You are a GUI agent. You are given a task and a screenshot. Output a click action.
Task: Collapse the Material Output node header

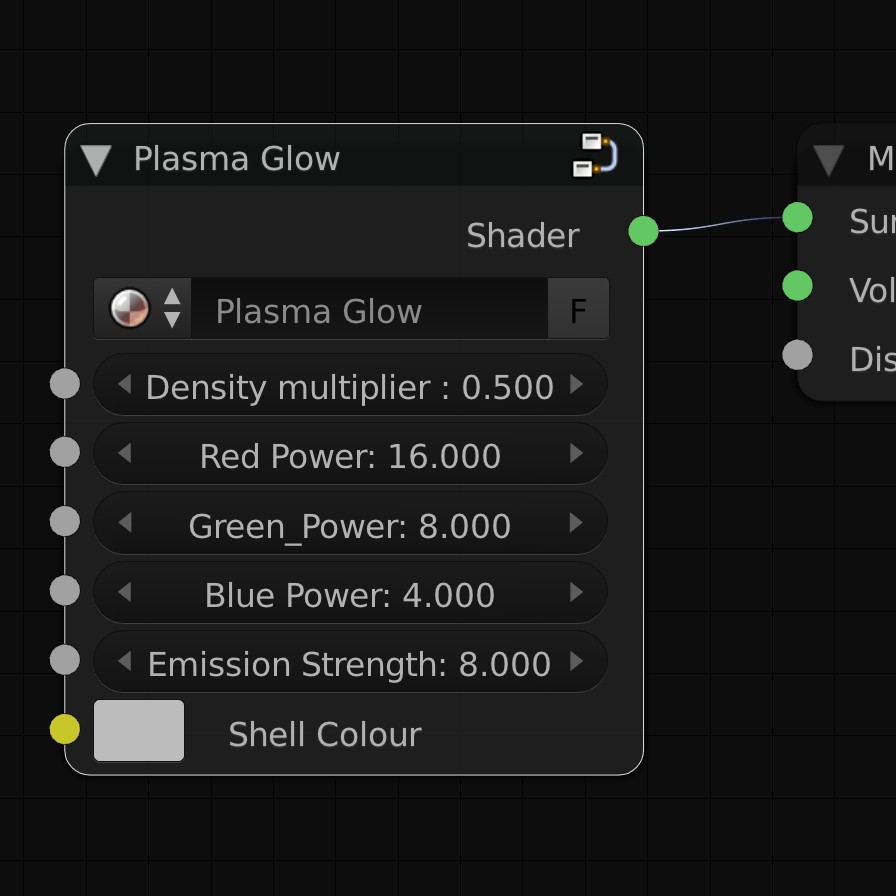click(828, 158)
